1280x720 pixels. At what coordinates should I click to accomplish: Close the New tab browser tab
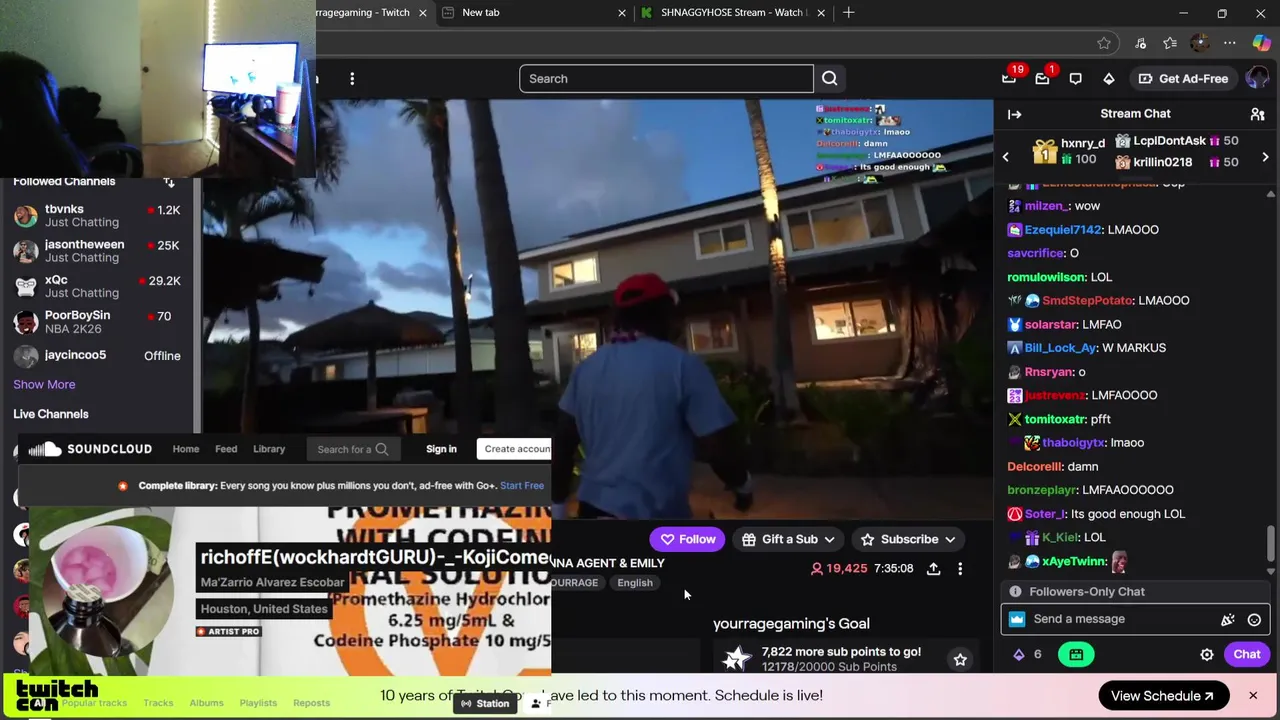coord(622,12)
